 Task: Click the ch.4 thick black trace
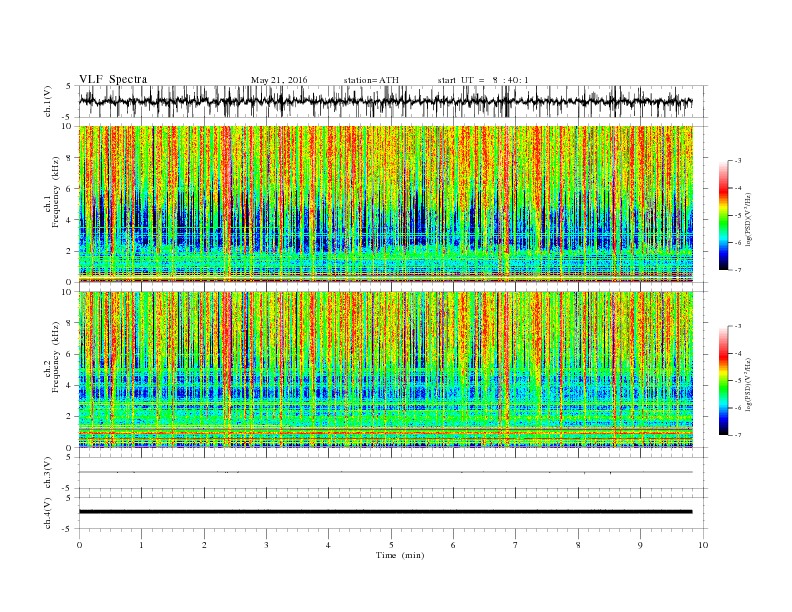(x=386, y=512)
